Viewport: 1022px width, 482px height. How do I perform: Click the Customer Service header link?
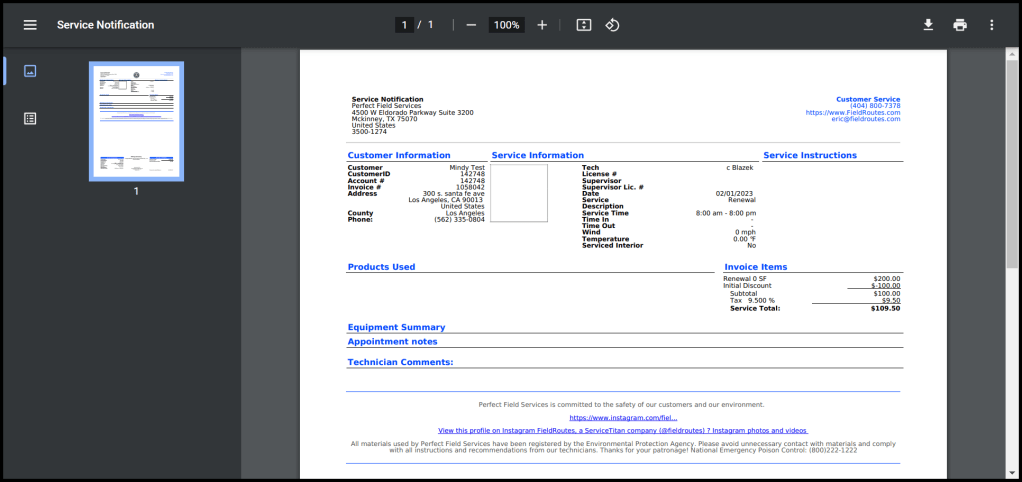[x=868, y=100]
